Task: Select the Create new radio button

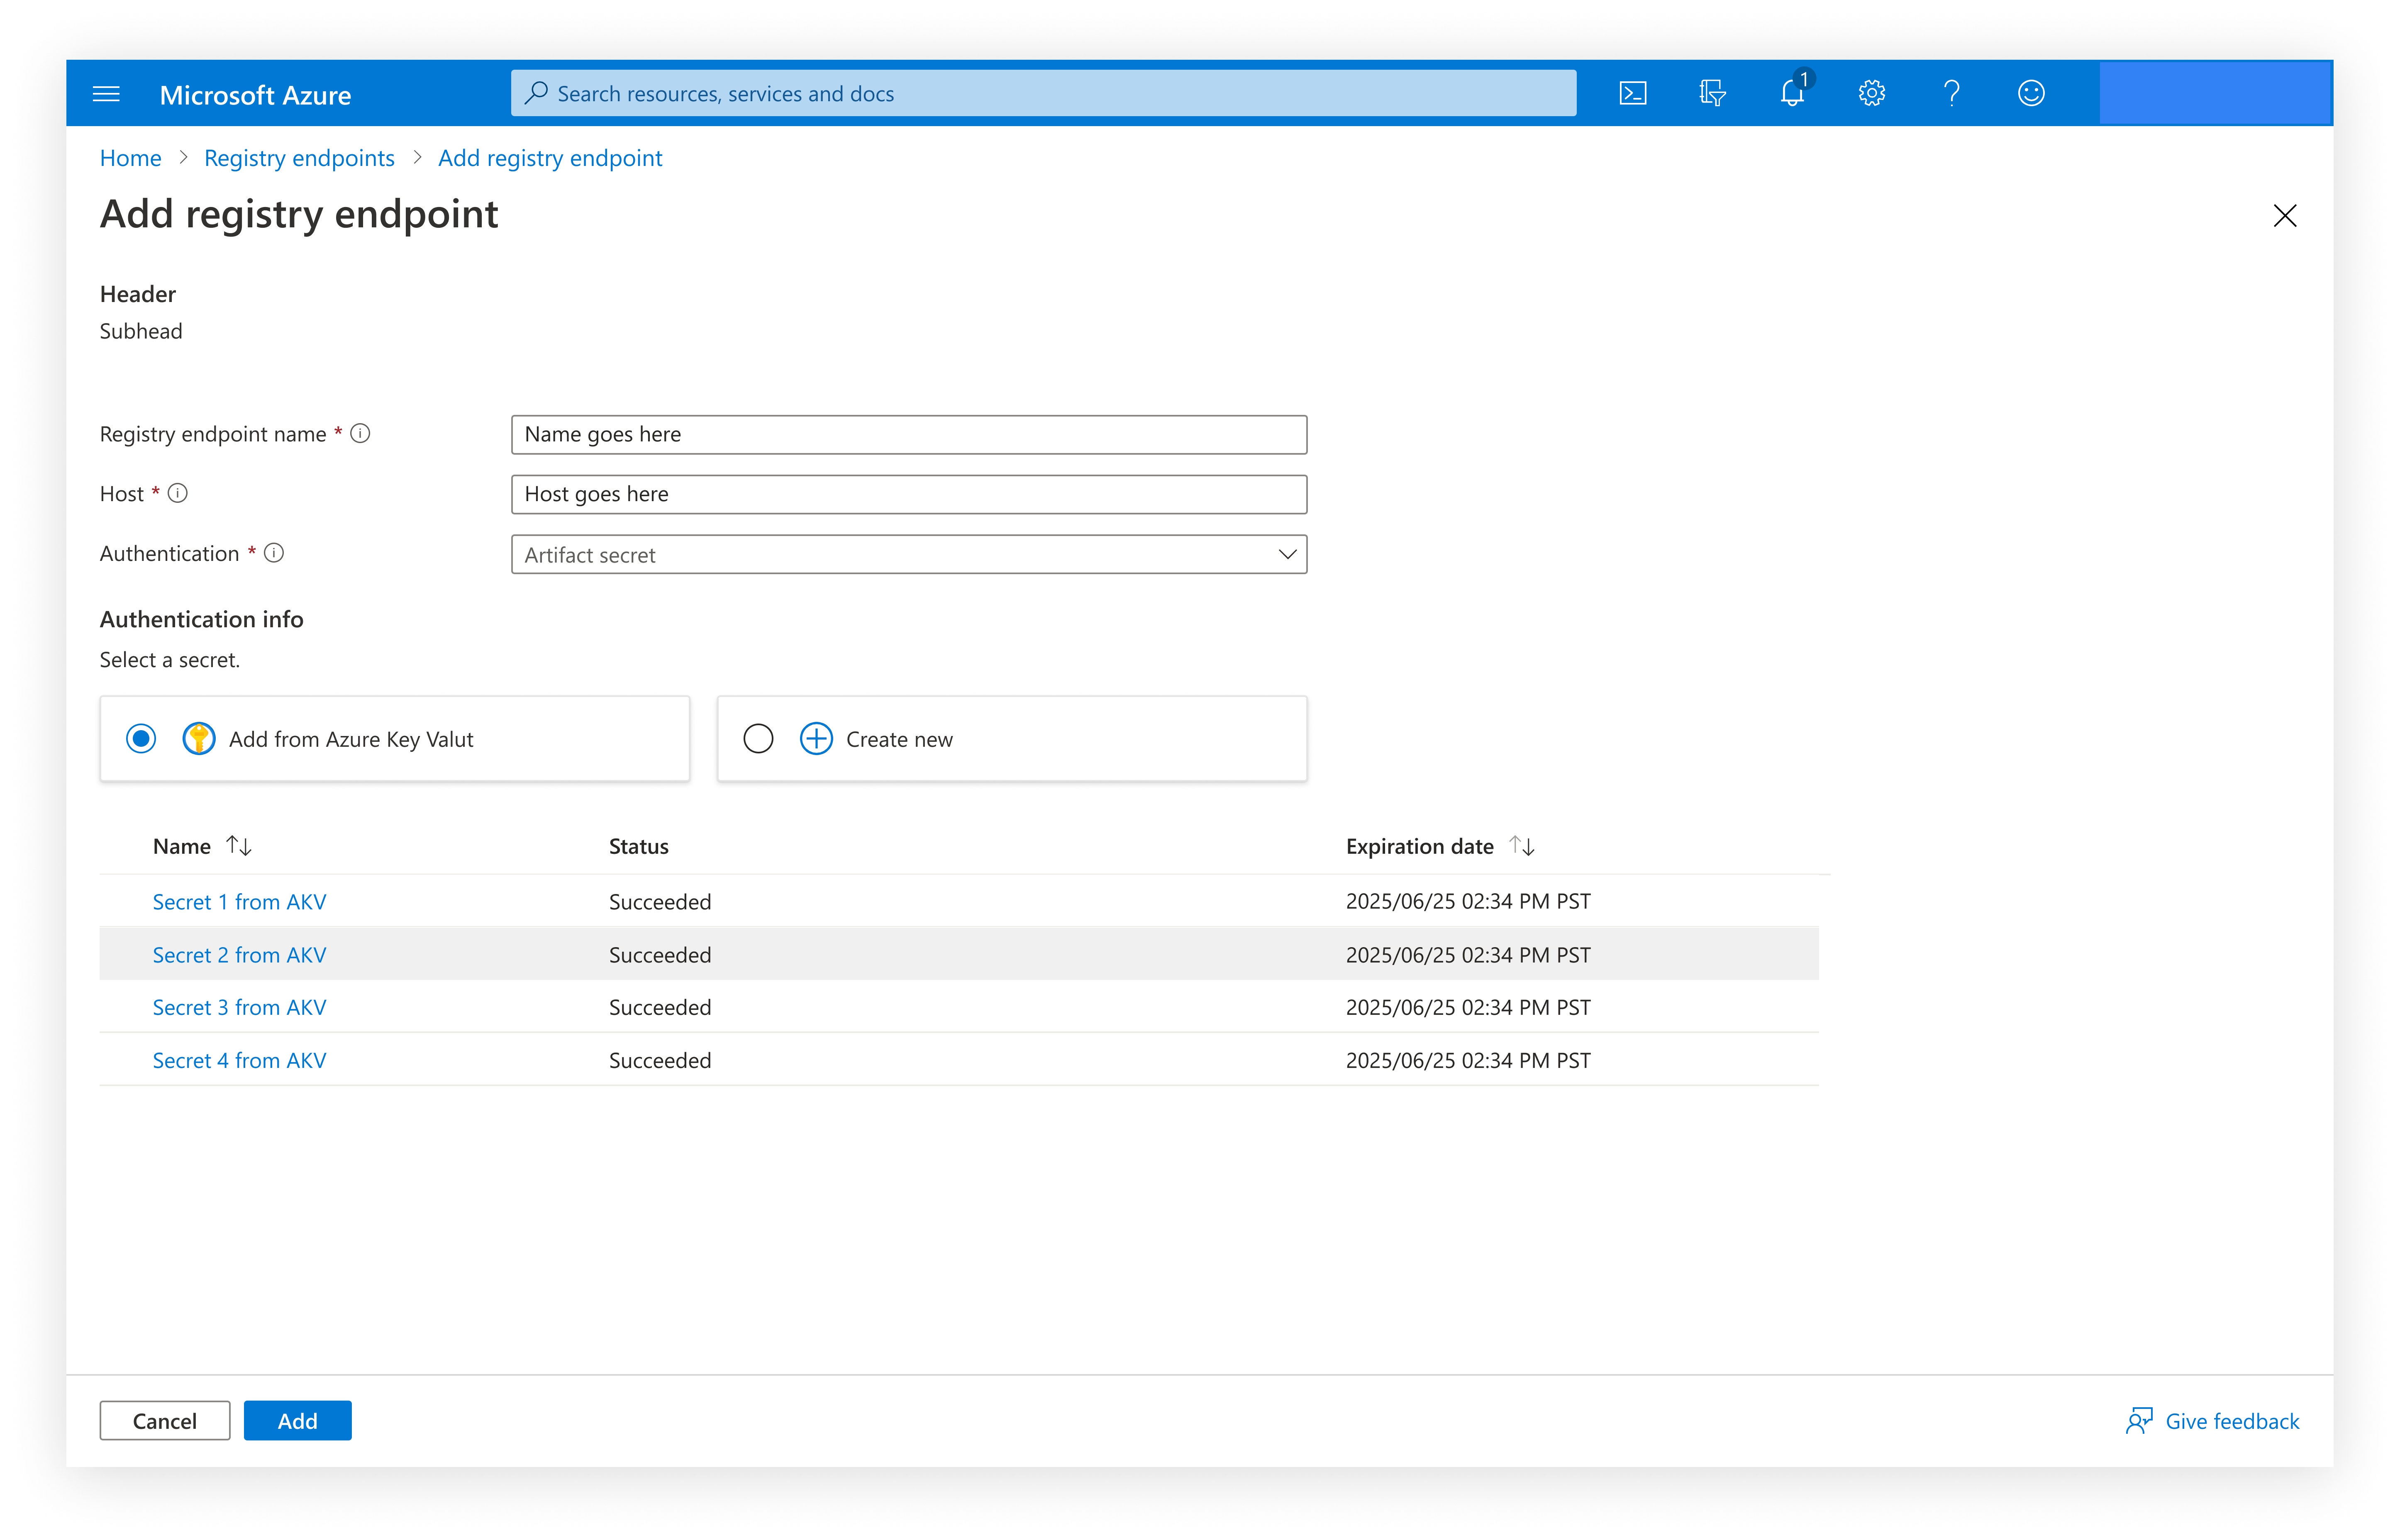Action: click(758, 739)
